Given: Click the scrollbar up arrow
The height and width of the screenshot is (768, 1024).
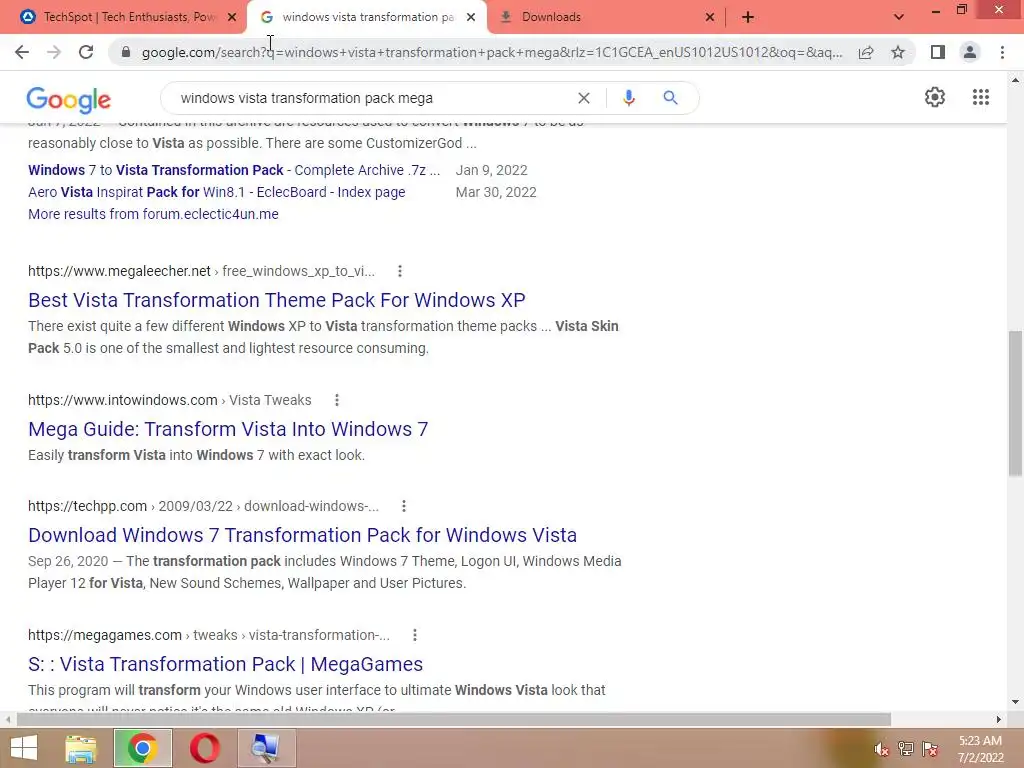Looking at the screenshot, I should 1015,80.
